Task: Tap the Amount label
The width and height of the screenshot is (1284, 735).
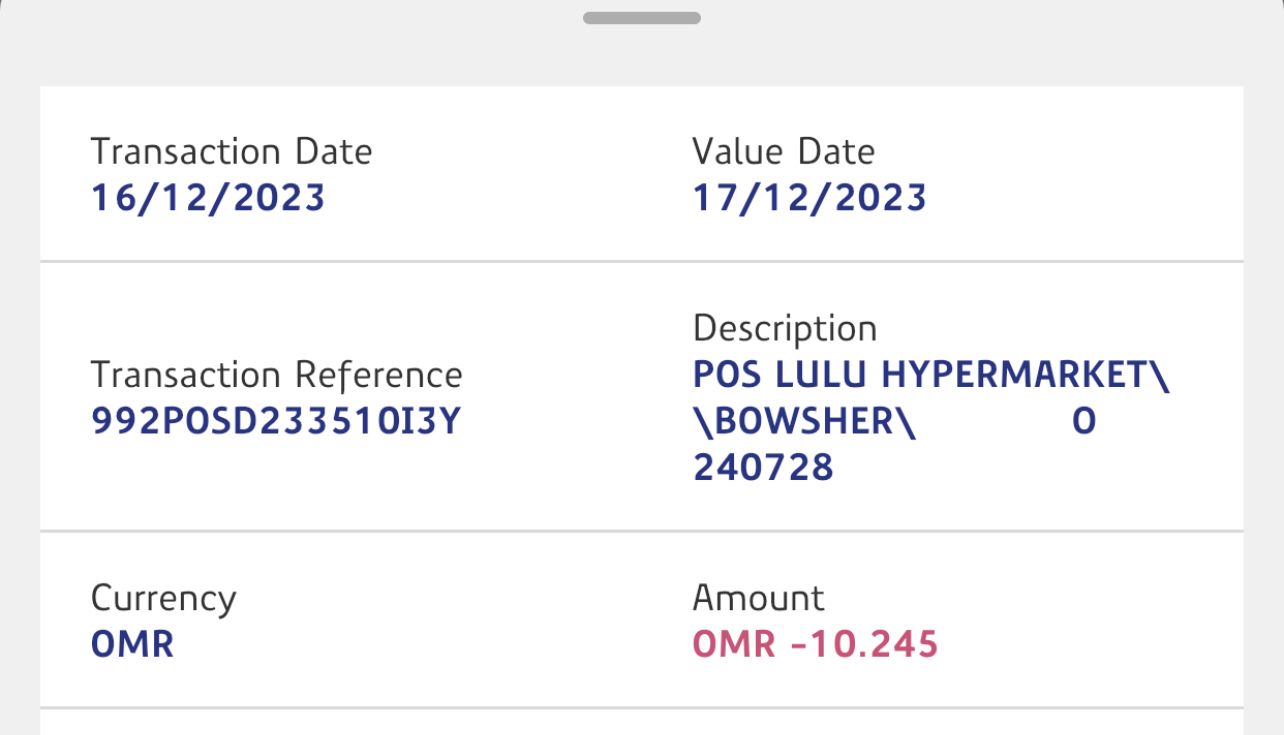Action: [x=758, y=598]
